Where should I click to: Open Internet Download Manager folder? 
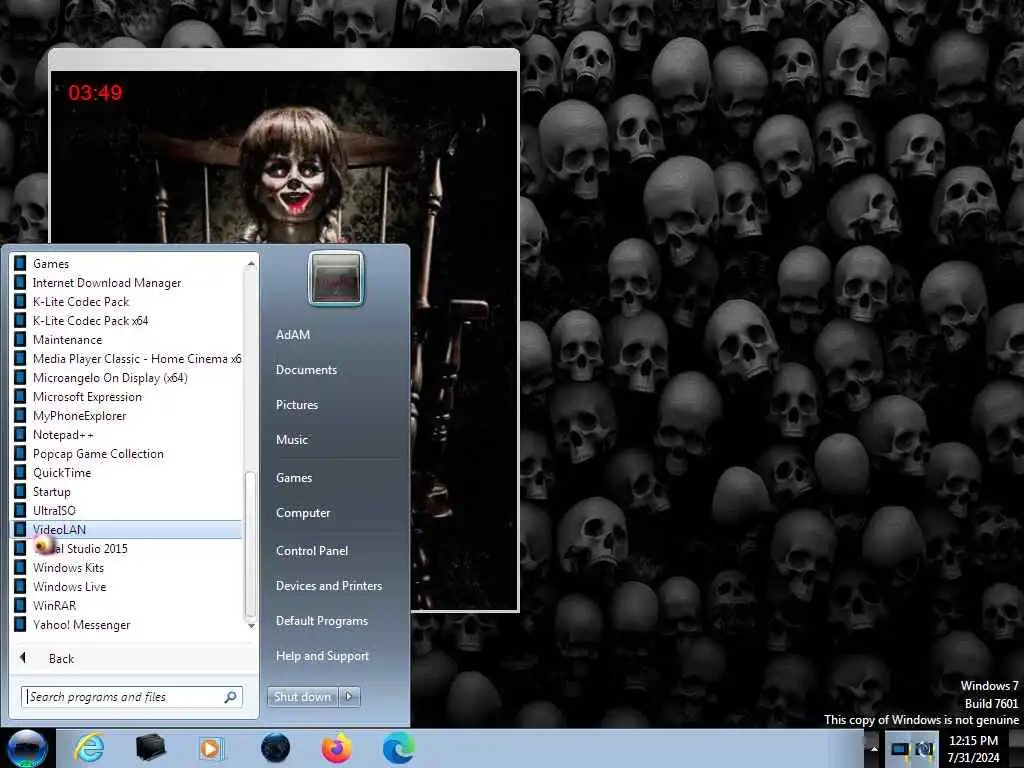click(x=127, y=282)
